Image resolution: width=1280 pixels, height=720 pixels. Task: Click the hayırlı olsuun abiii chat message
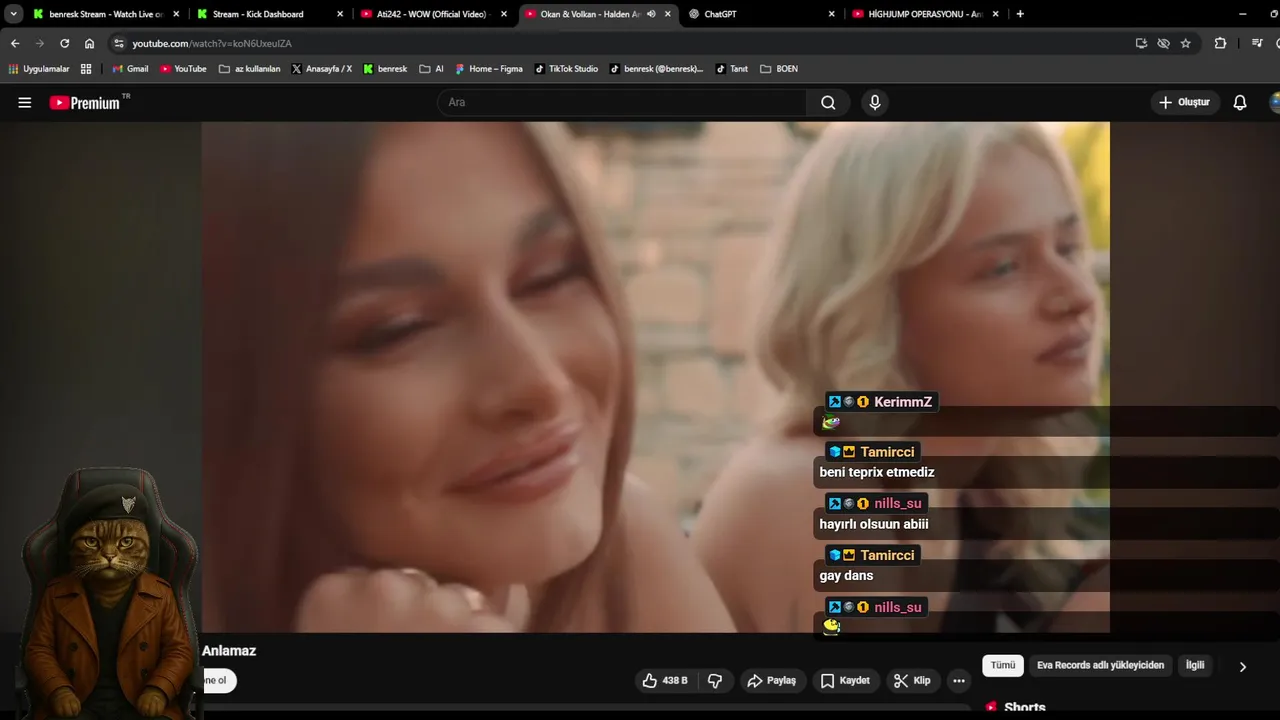pyautogui.click(x=874, y=524)
